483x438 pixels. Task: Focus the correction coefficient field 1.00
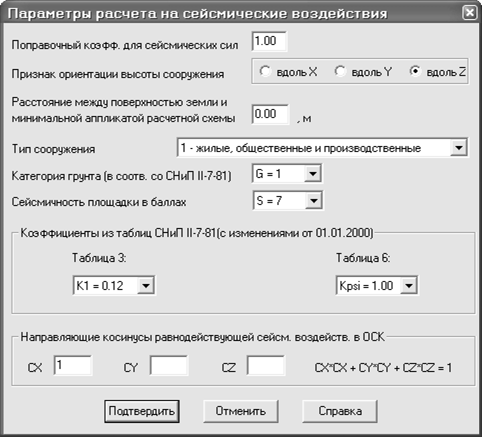[269, 41]
